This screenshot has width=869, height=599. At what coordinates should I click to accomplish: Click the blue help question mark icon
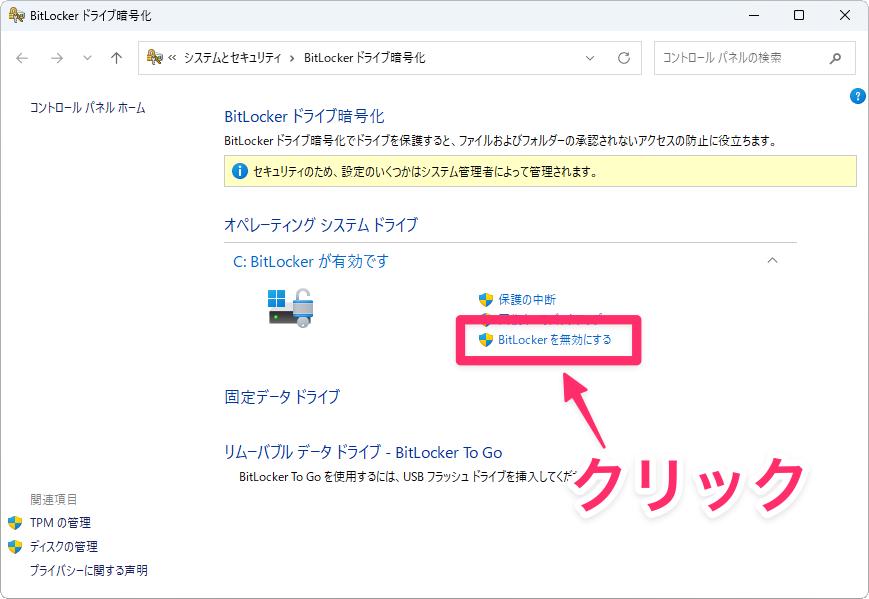[x=857, y=96]
